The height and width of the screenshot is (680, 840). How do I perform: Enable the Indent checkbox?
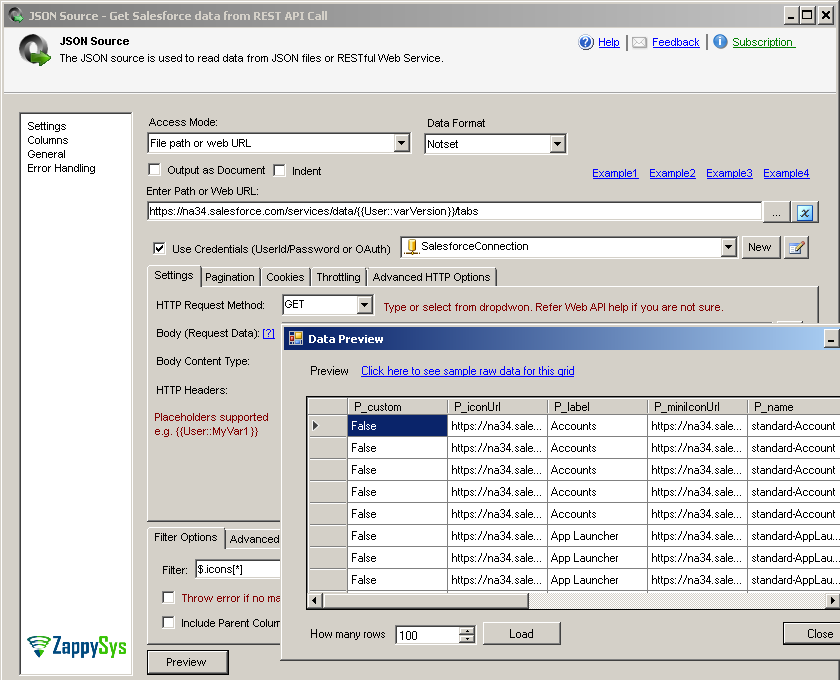point(279,170)
